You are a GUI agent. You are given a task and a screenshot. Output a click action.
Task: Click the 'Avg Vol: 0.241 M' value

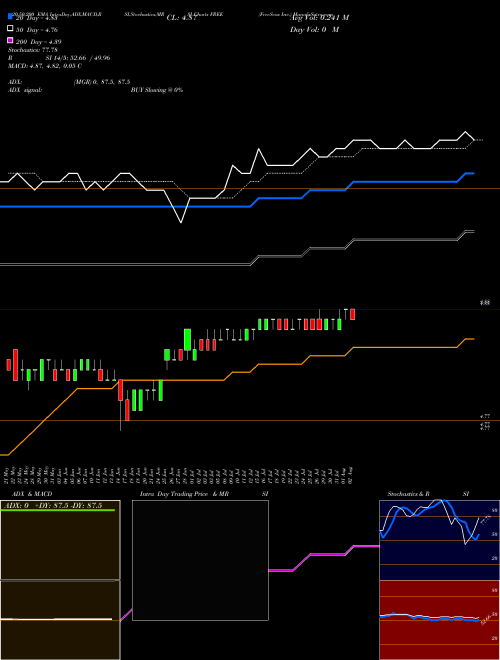(319, 18)
